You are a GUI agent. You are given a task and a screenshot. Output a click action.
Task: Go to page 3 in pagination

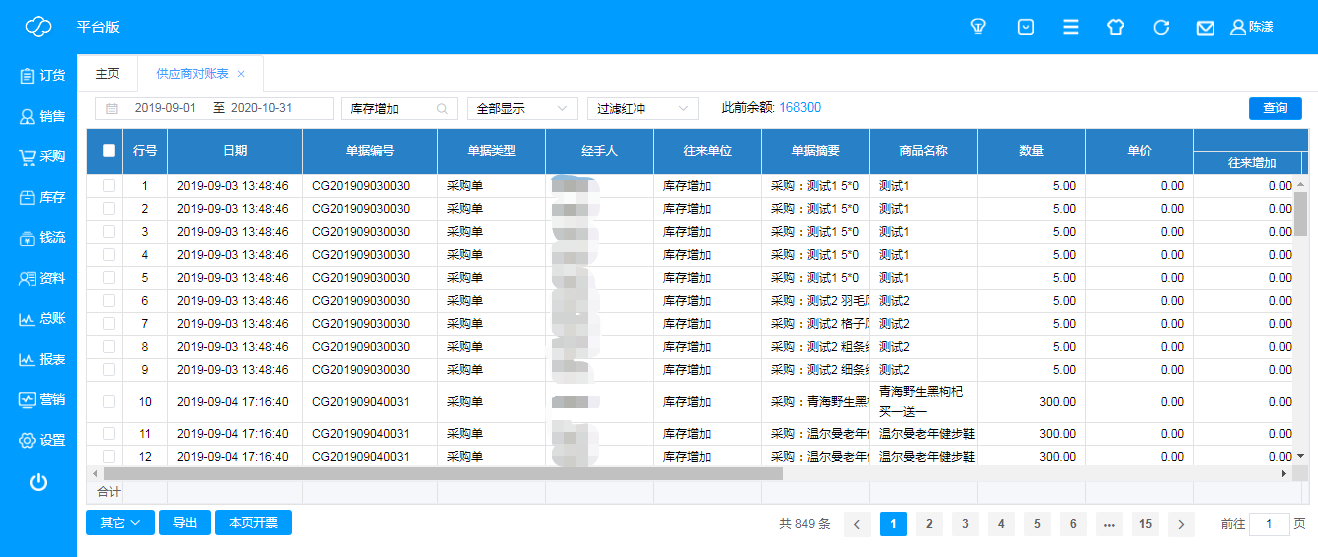(965, 524)
